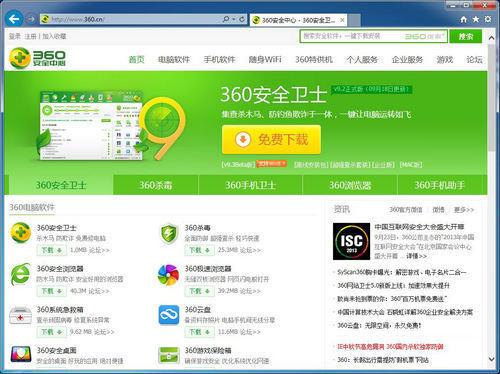The width and height of the screenshot is (500, 374).
Task: Open the address bar dropdown arrow
Action: 234,19
